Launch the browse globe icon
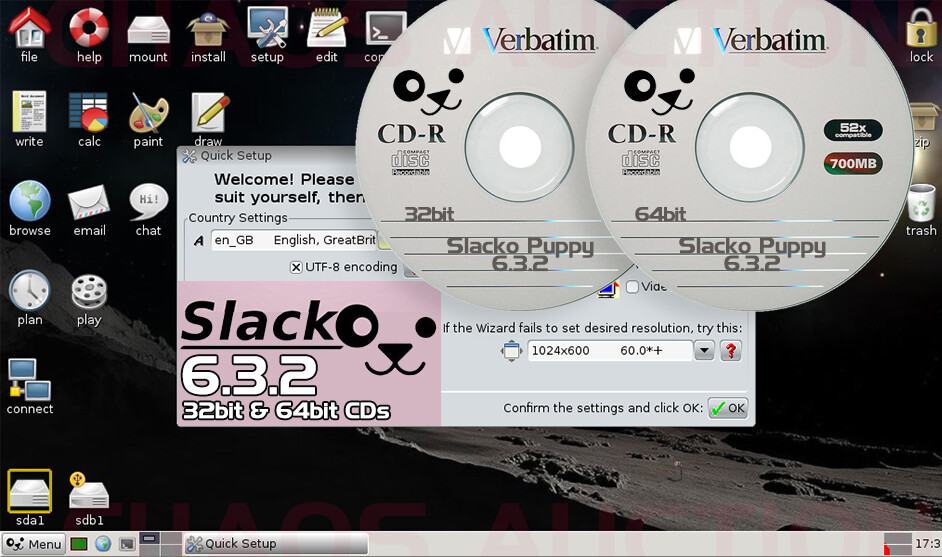942x557 pixels. click(x=29, y=201)
